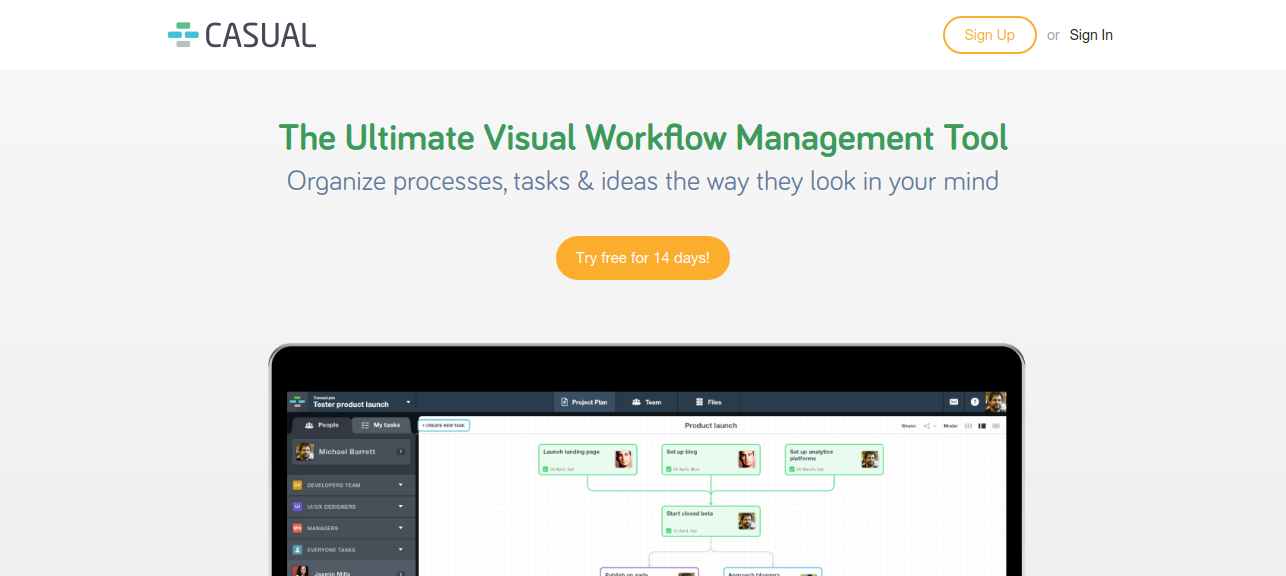Follow the Sign In link
The height and width of the screenshot is (576, 1286).
[1091, 35]
